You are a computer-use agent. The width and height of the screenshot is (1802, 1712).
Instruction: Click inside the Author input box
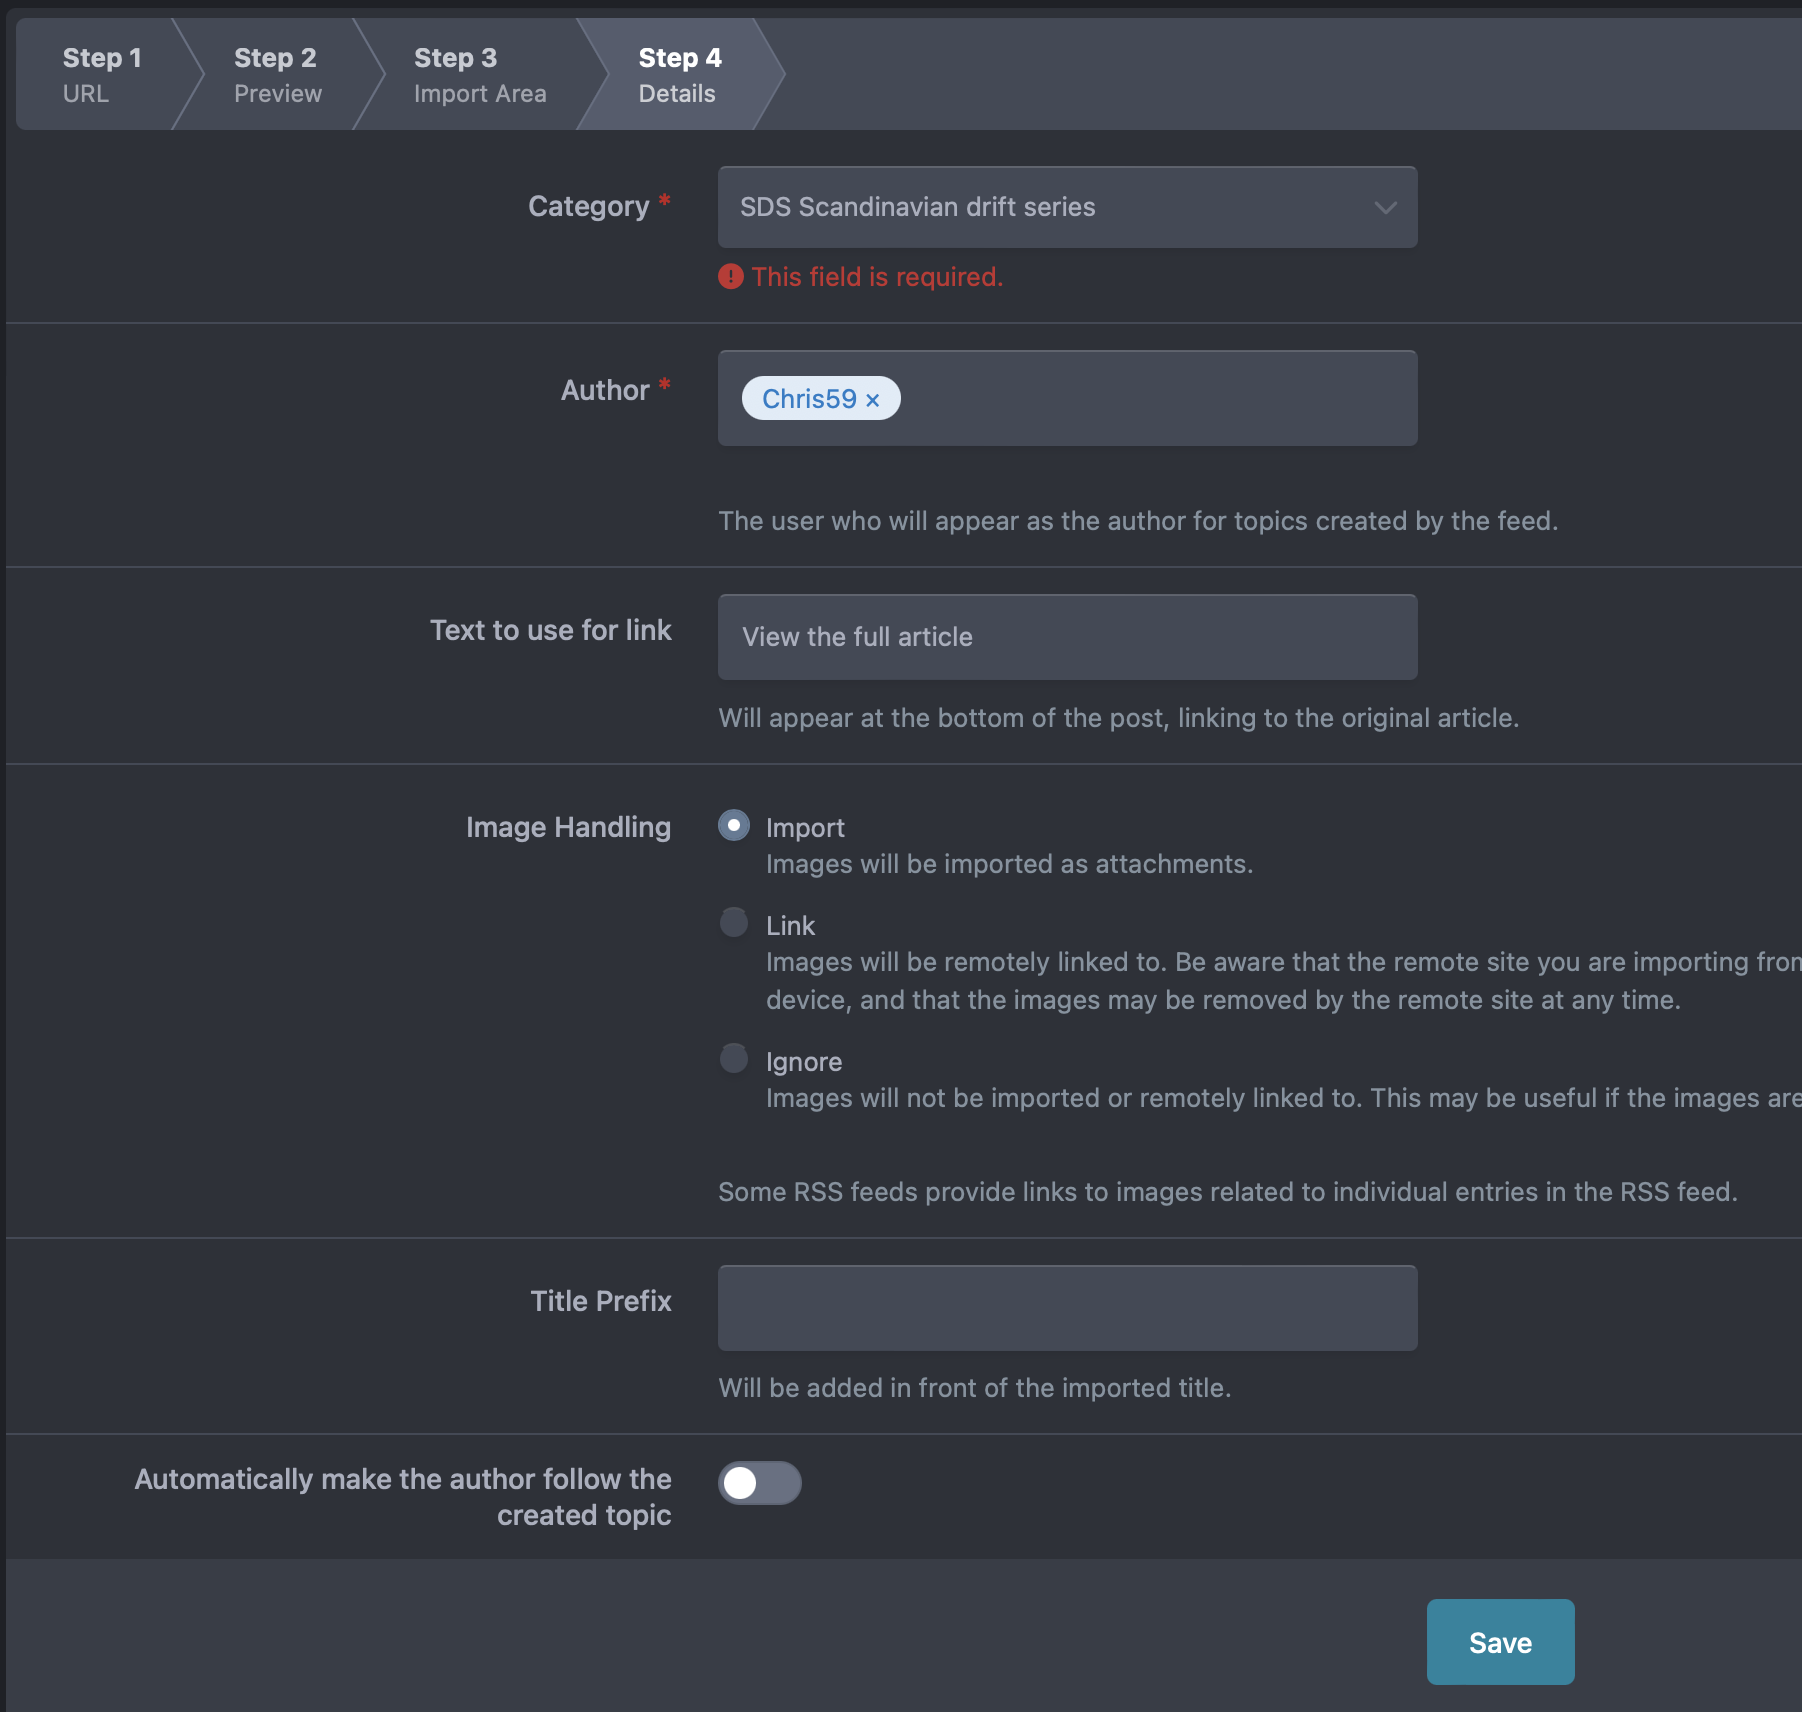[x=1157, y=398]
